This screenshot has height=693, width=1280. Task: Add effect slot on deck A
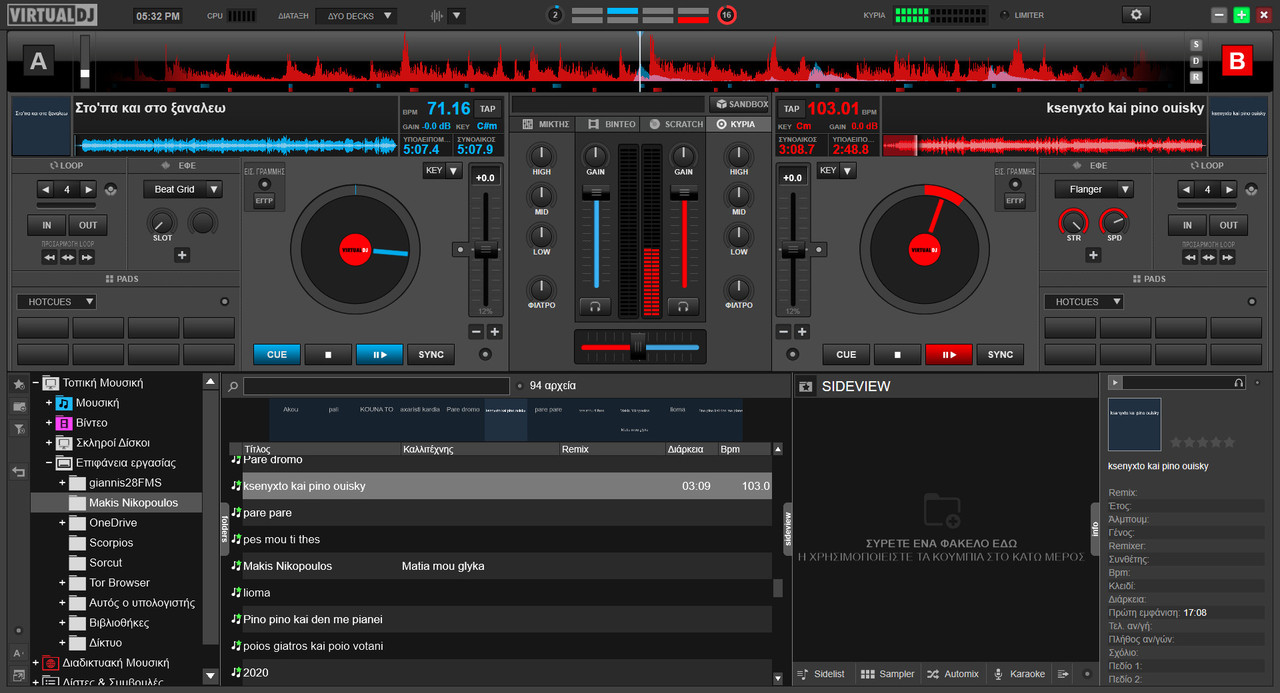coord(182,255)
